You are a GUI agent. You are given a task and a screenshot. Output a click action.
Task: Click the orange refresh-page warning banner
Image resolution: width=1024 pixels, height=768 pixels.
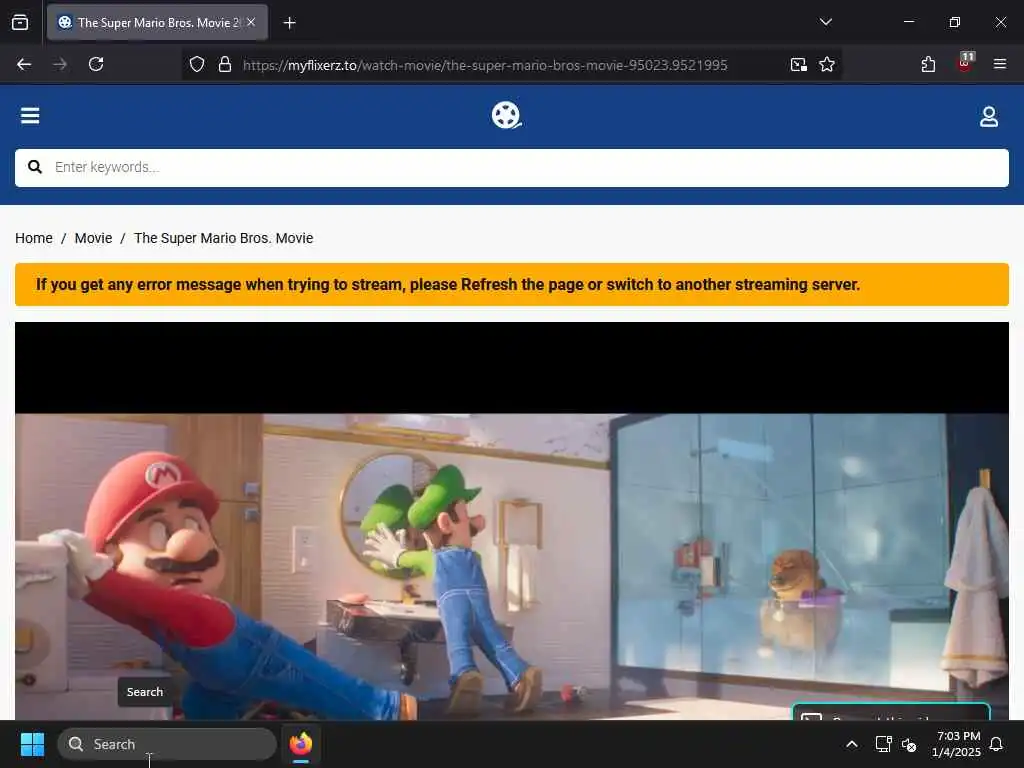click(x=512, y=285)
